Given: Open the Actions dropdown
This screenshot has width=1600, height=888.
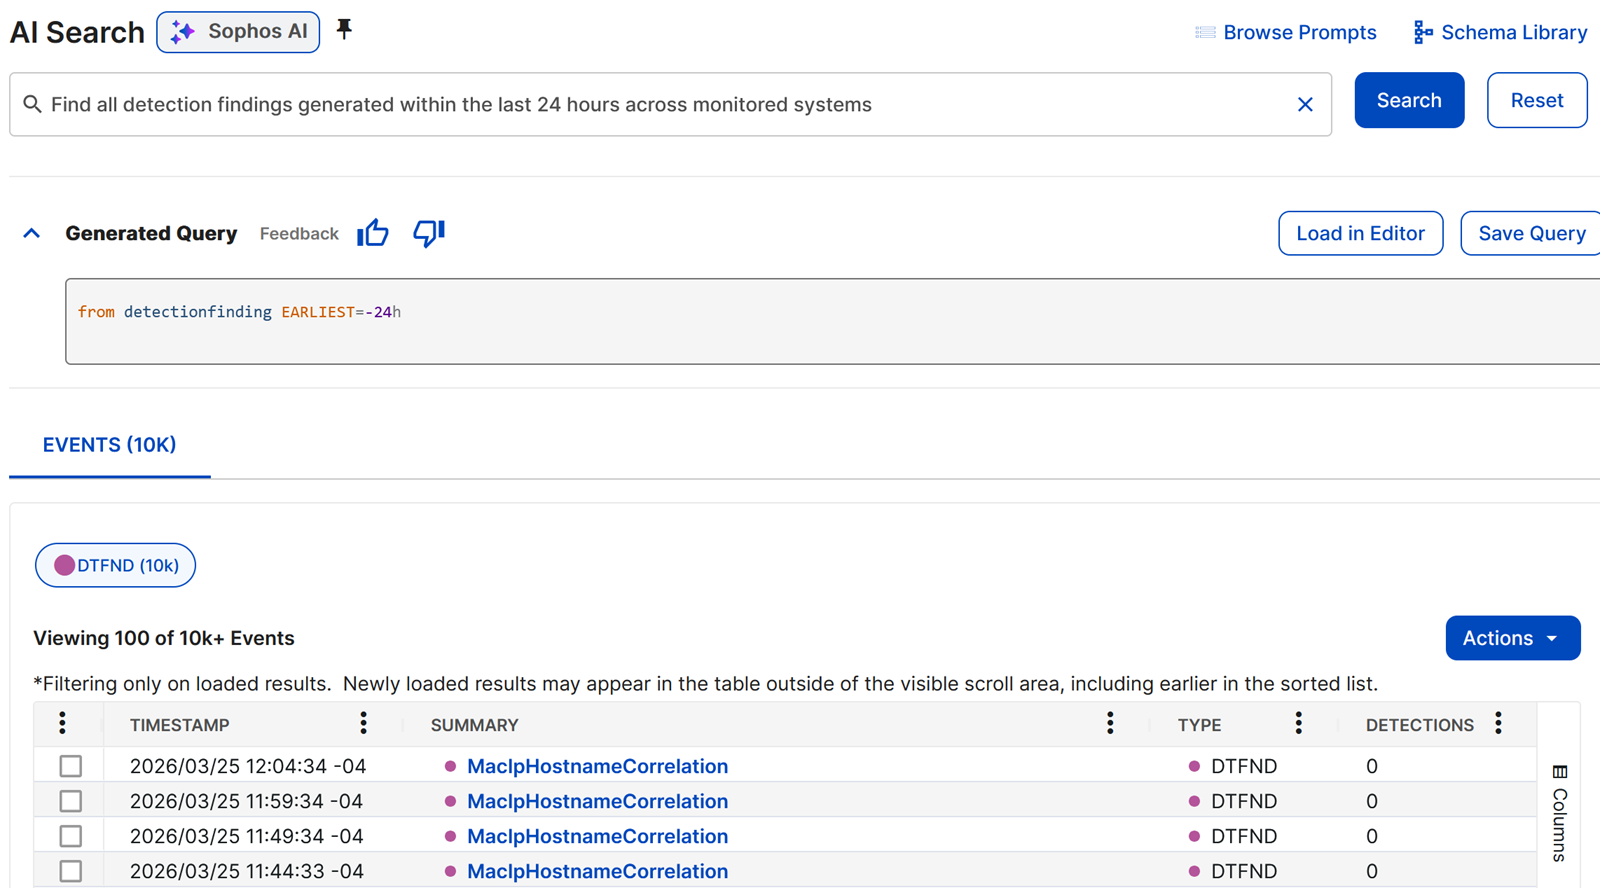Looking at the screenshot, I should pos(1512,638).
